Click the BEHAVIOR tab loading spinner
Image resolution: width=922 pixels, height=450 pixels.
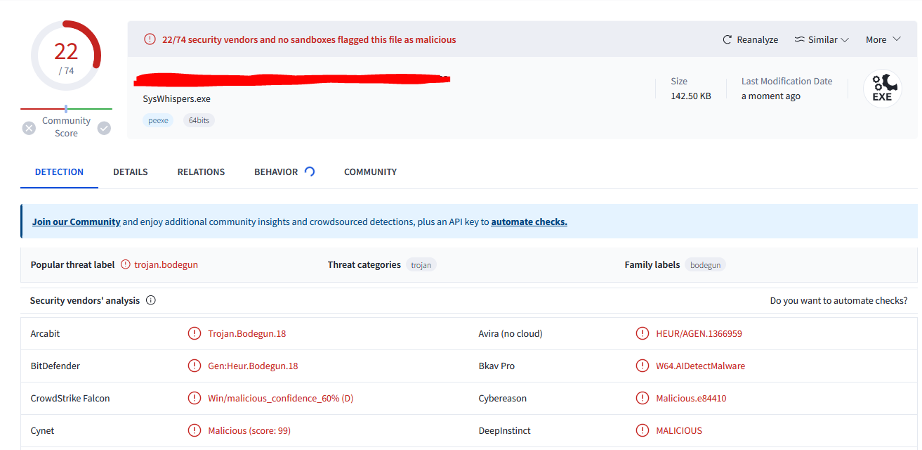pyautogui.click(x=310, y=172)
